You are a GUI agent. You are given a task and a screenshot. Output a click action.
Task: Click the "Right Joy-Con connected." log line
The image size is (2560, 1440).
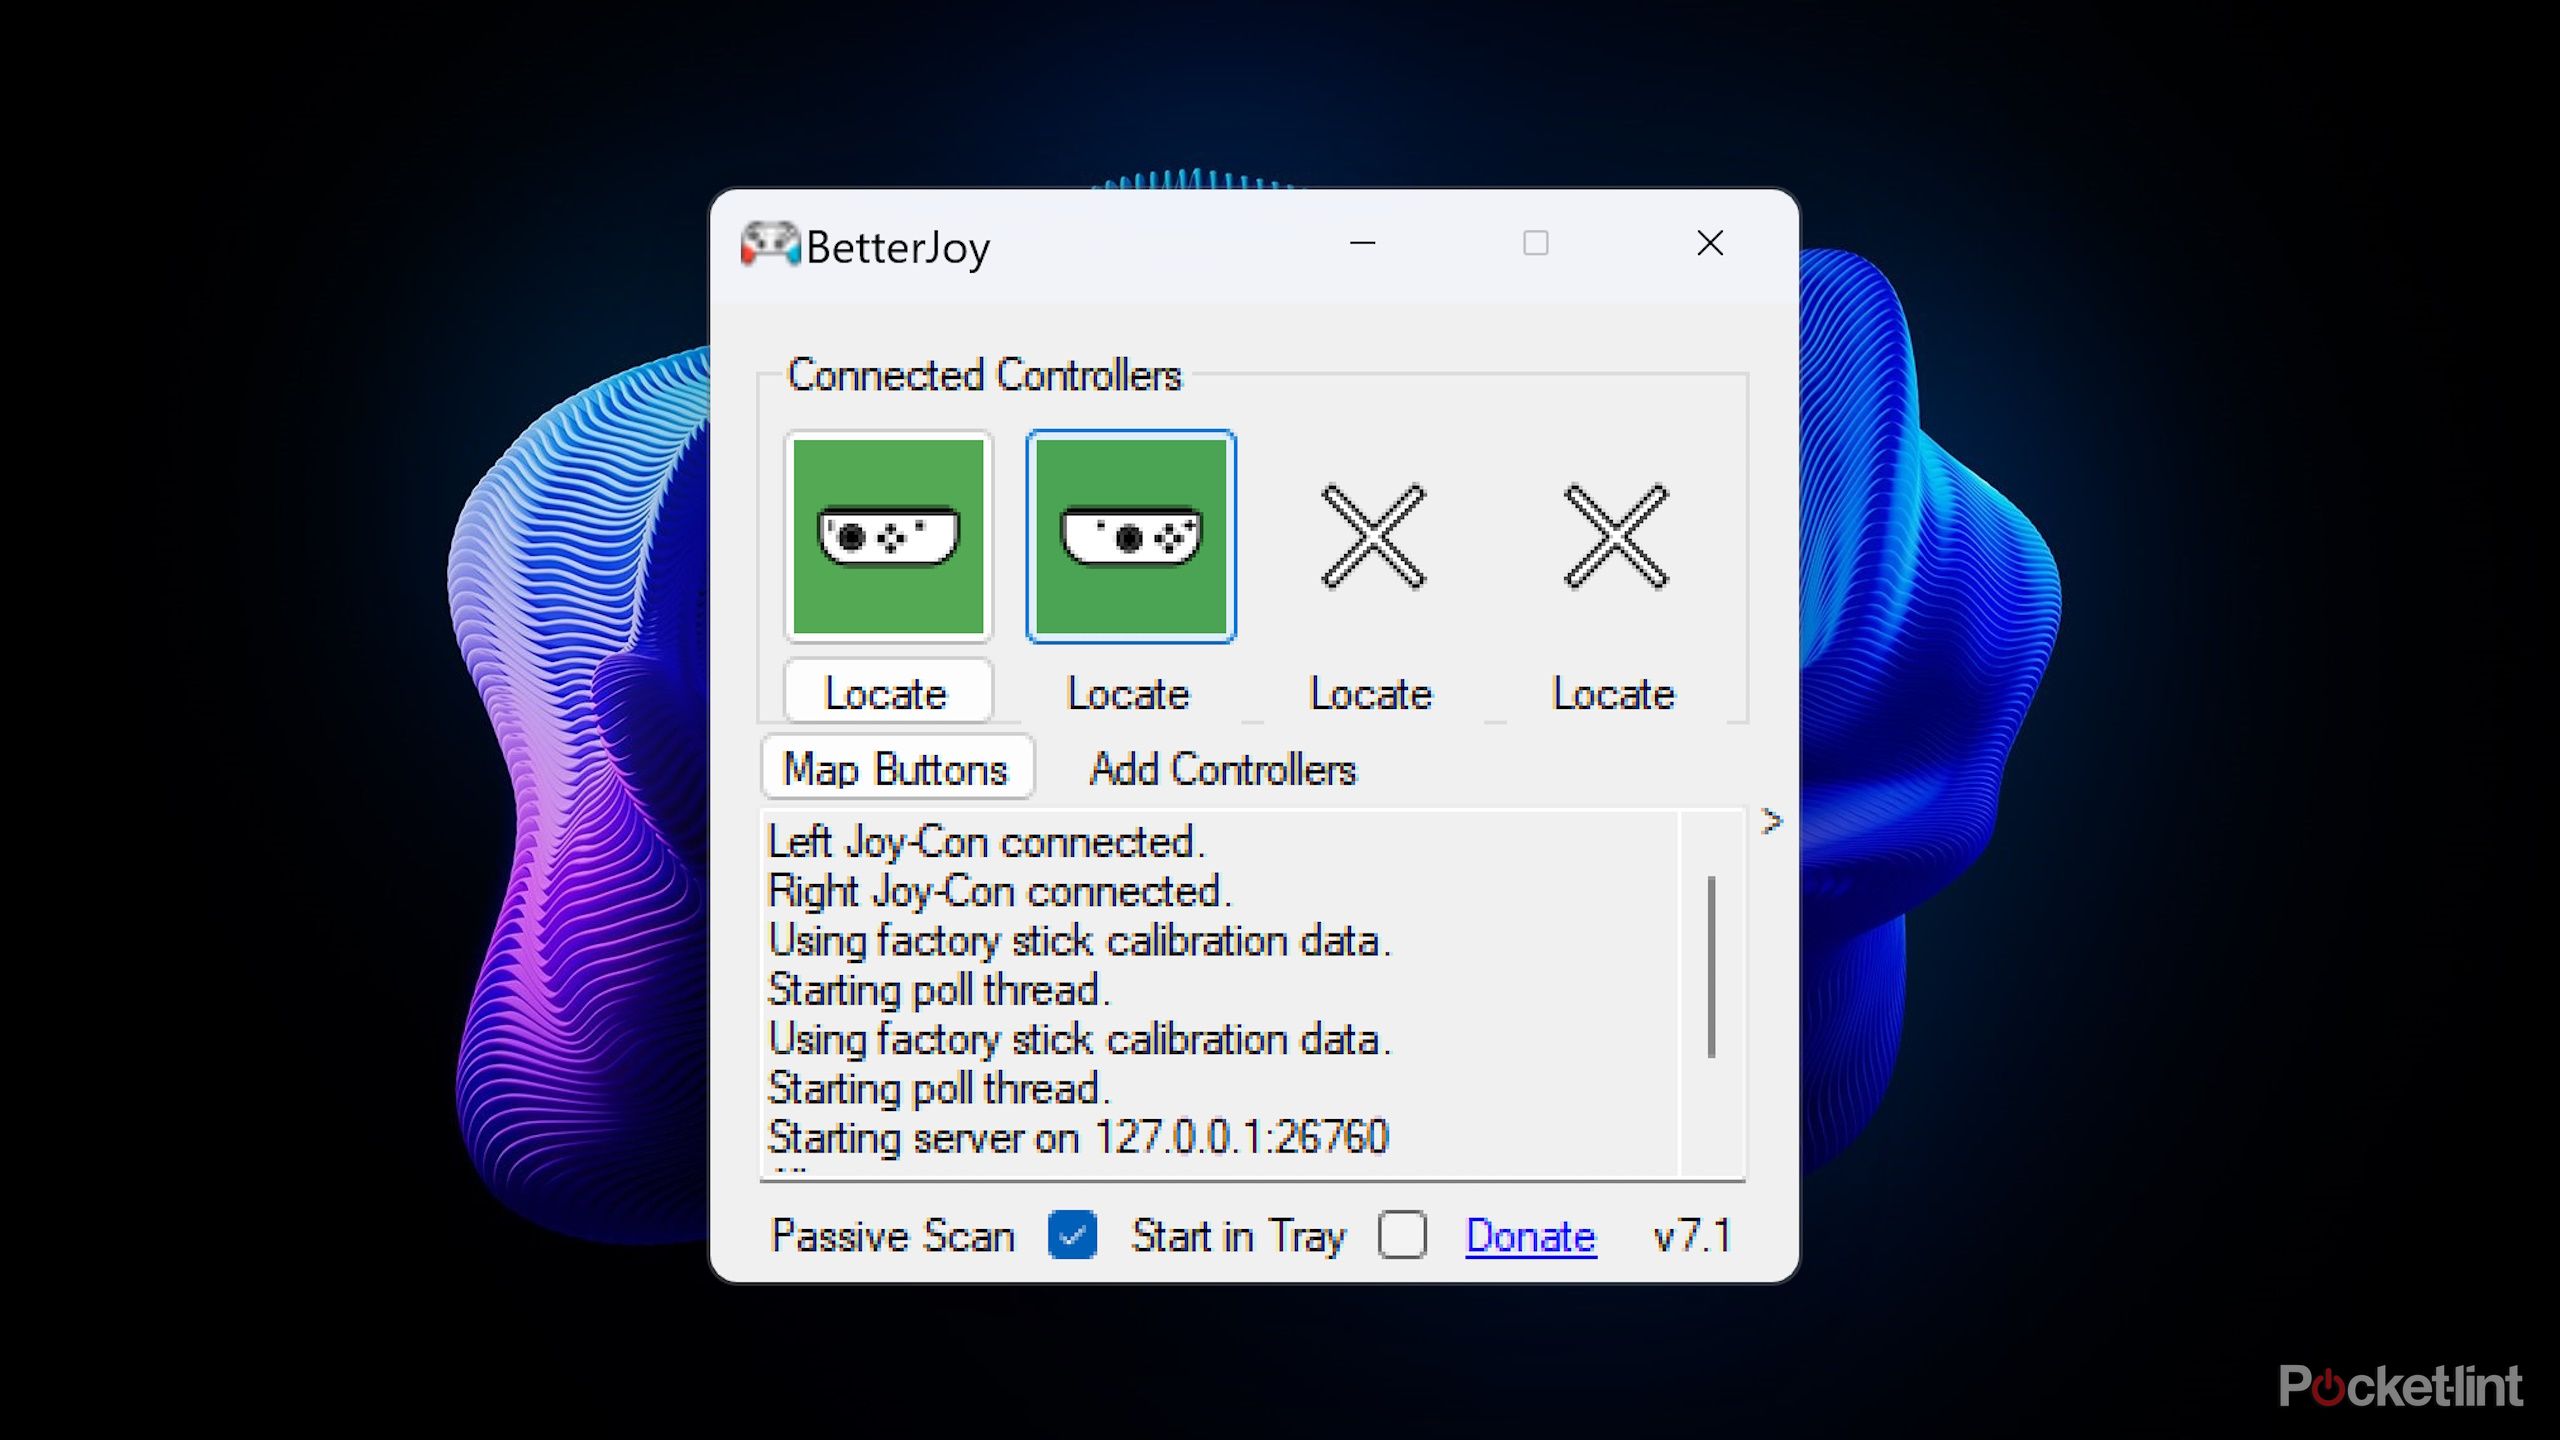point(999,891)
